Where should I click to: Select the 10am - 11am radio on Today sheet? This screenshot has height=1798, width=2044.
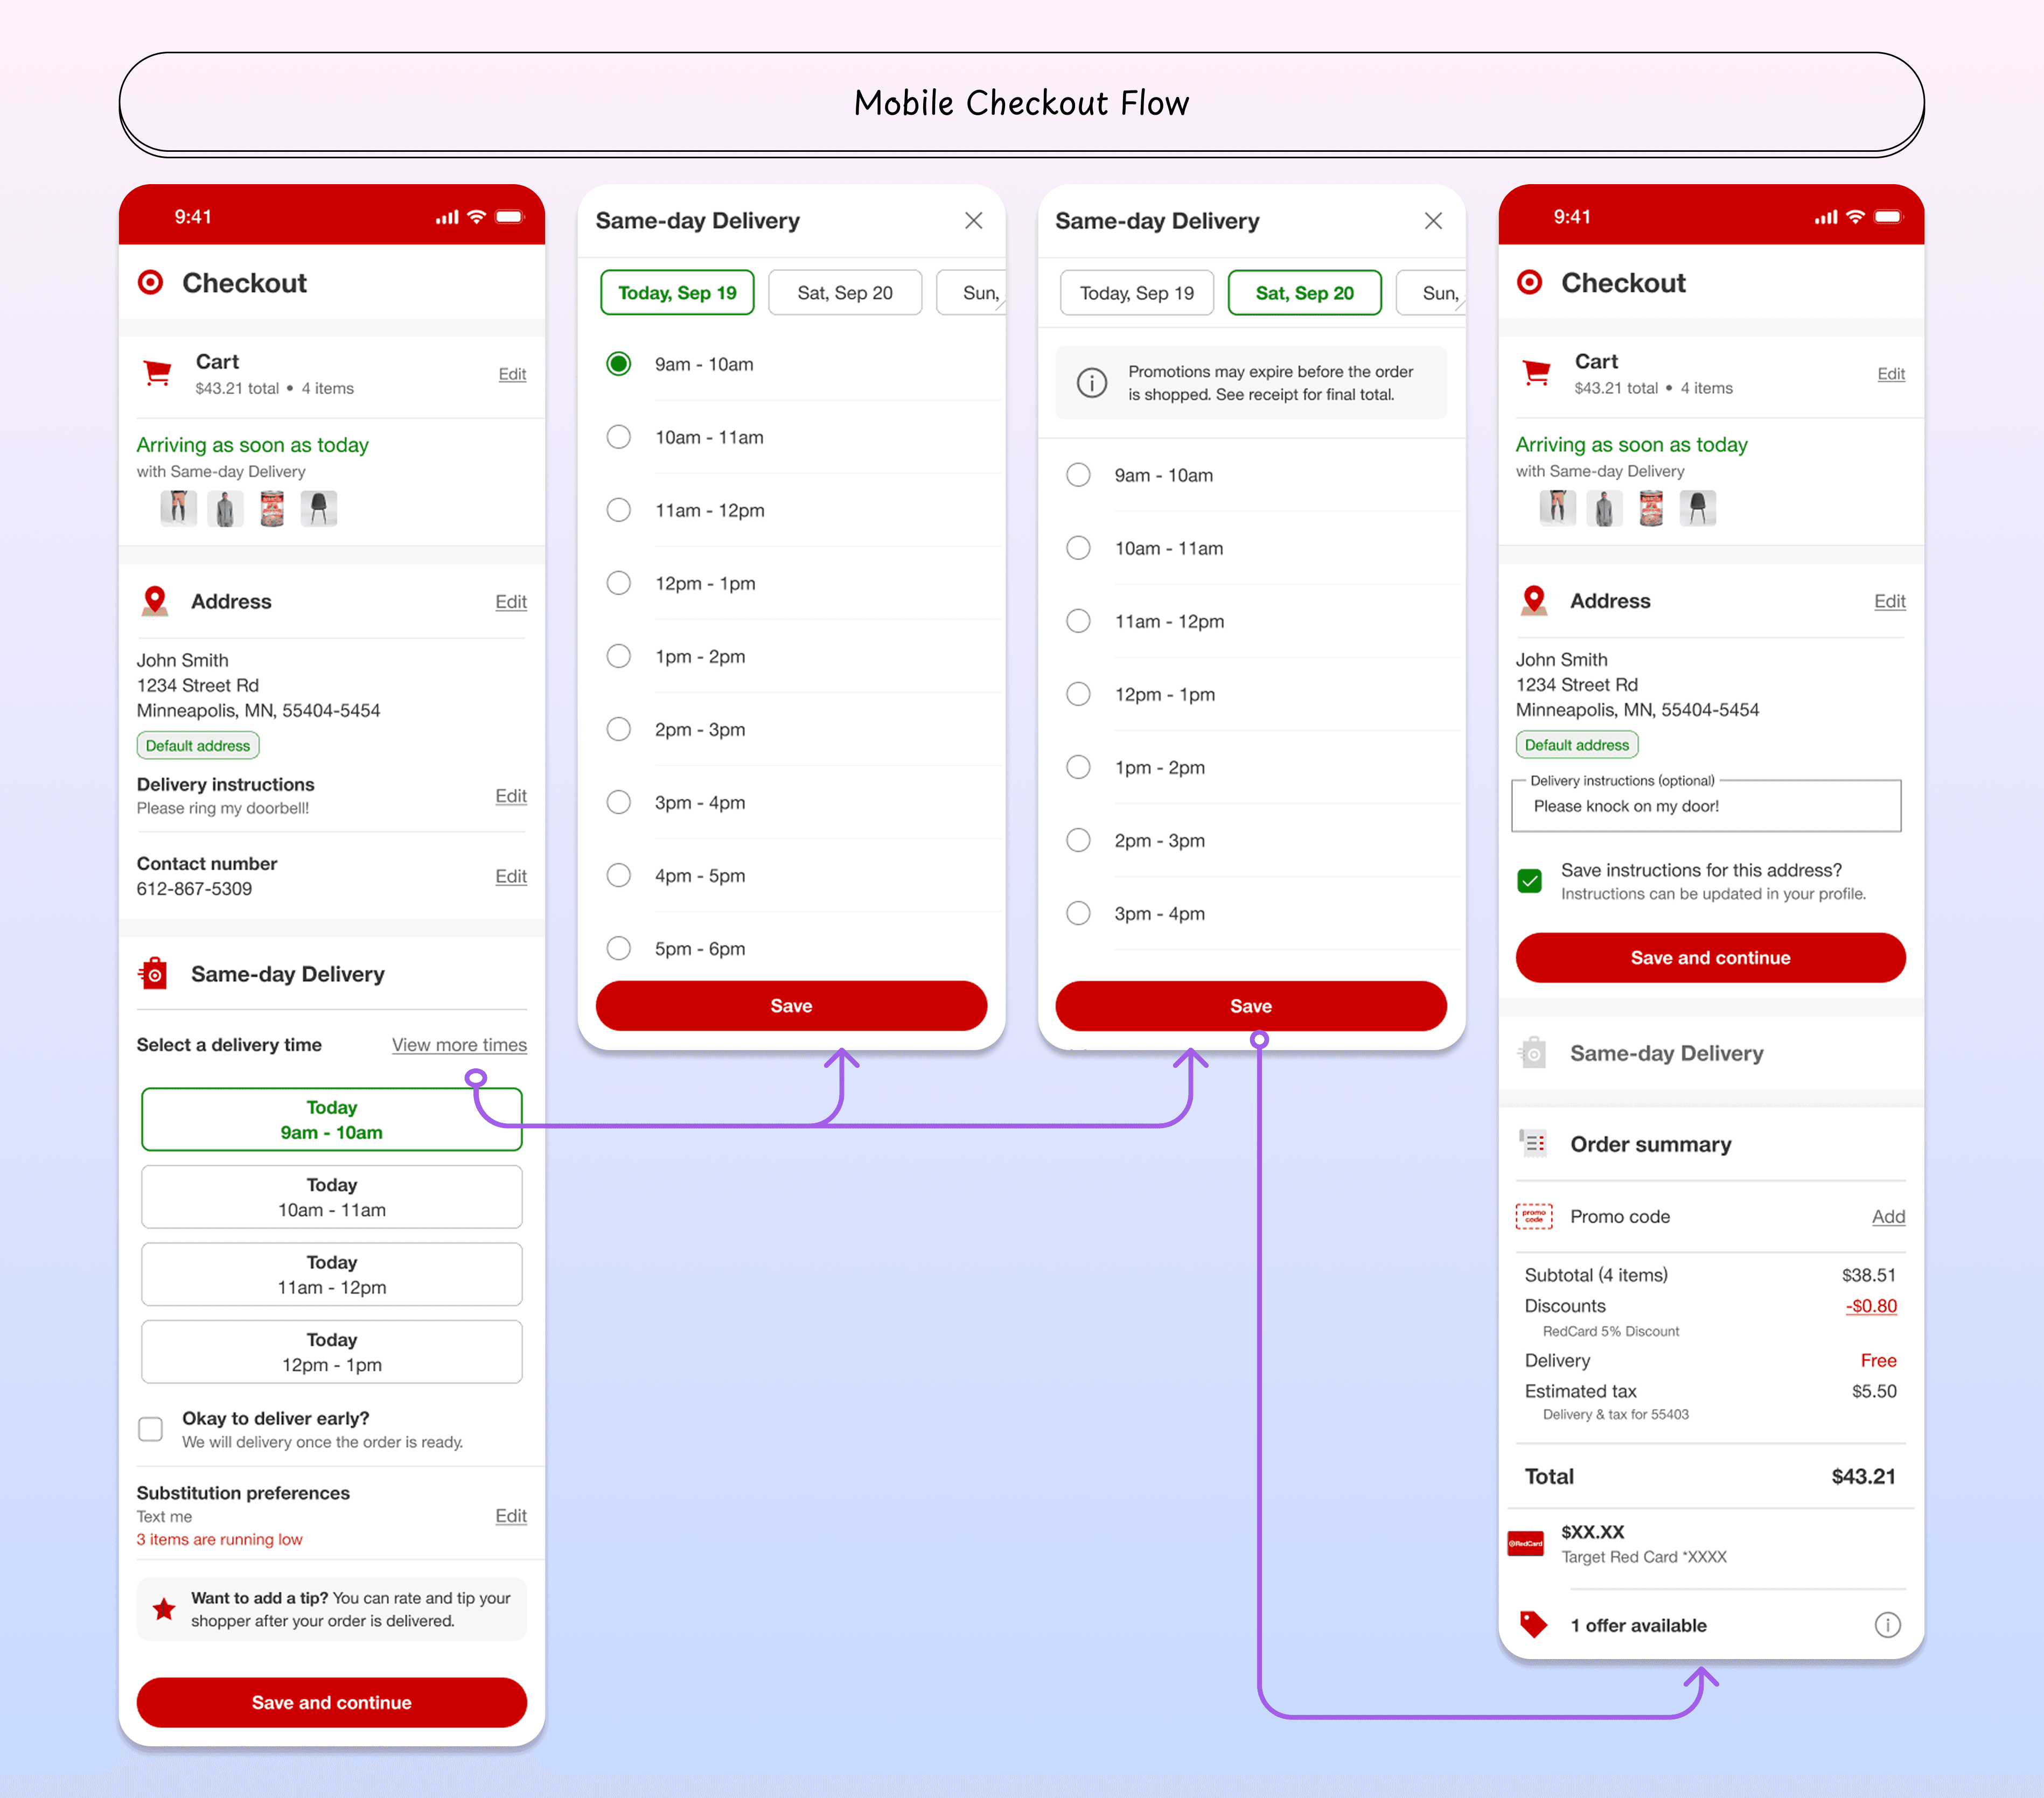tap(619, 437)
